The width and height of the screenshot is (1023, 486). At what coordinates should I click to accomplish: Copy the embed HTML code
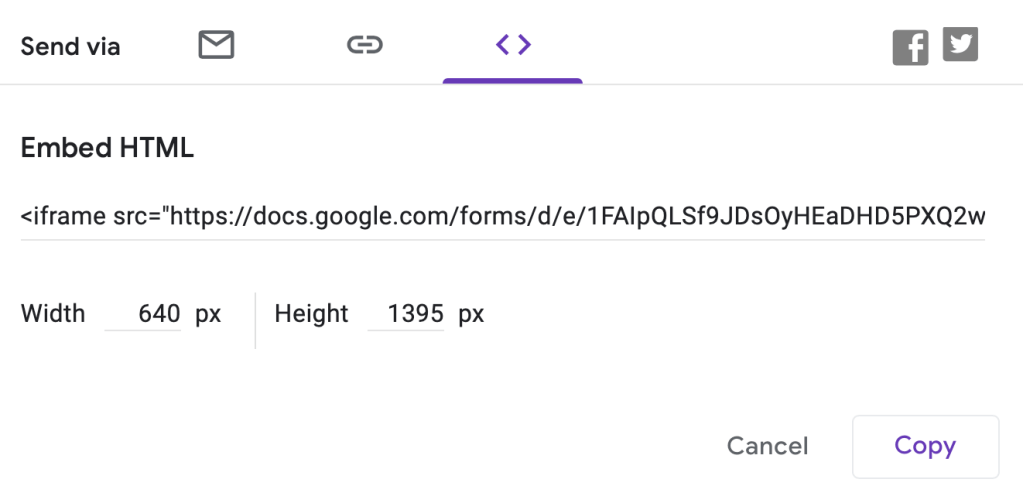[x=925, y=446]
